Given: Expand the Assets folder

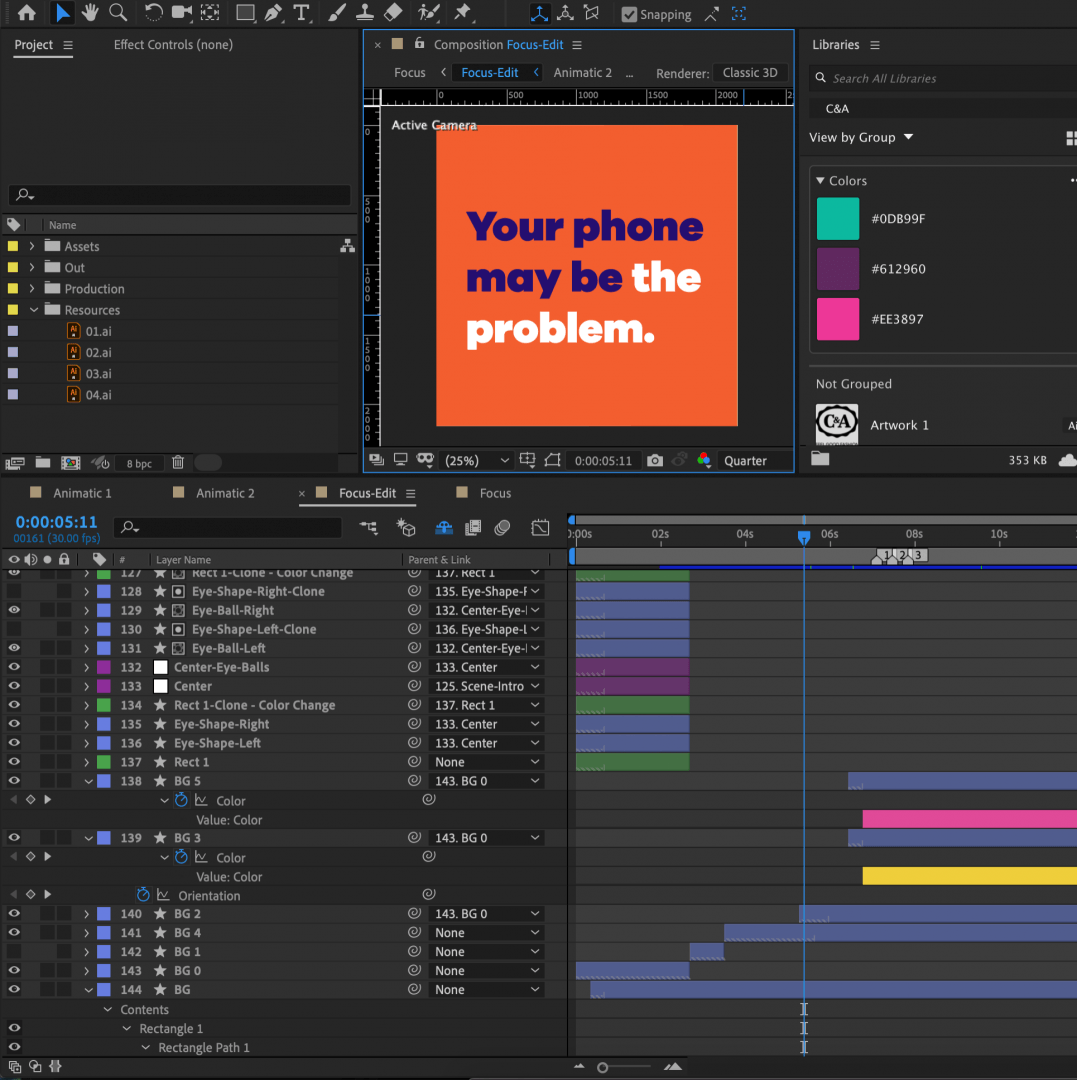Looking at the screenshot, I should tap(32, 246).
